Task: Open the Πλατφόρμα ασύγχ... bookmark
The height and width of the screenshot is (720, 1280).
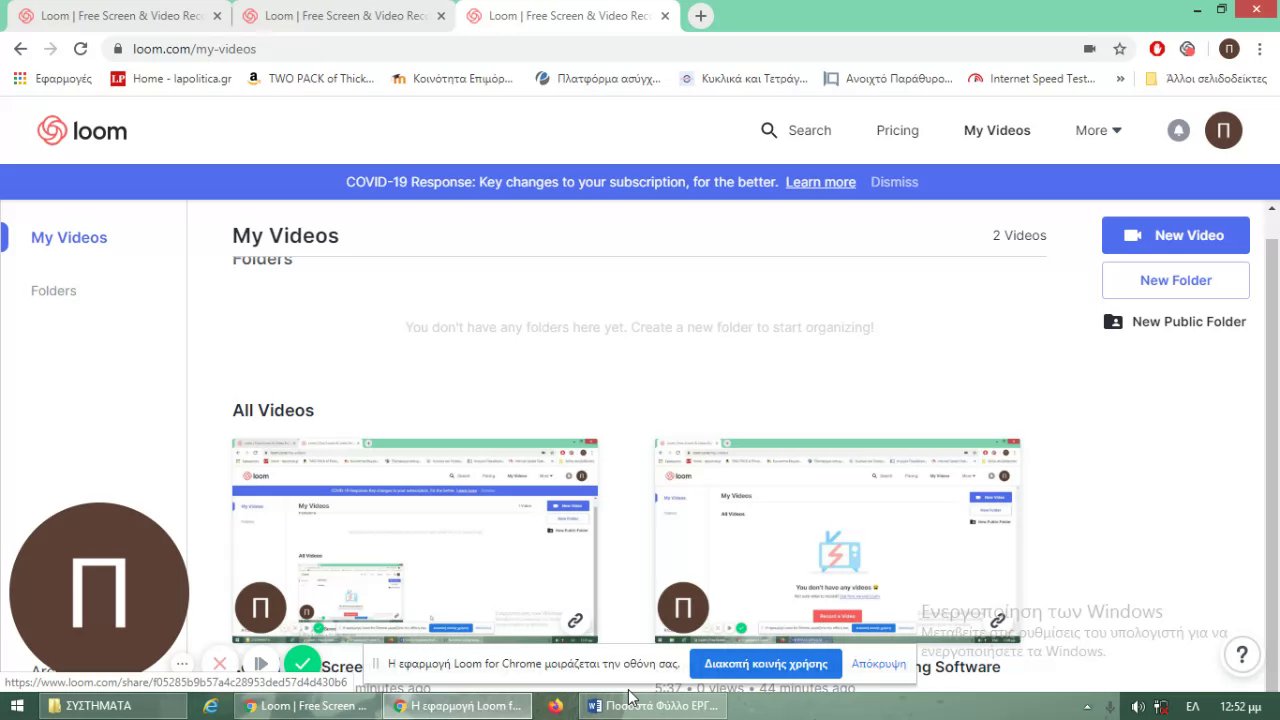Action: click(598, 78)
